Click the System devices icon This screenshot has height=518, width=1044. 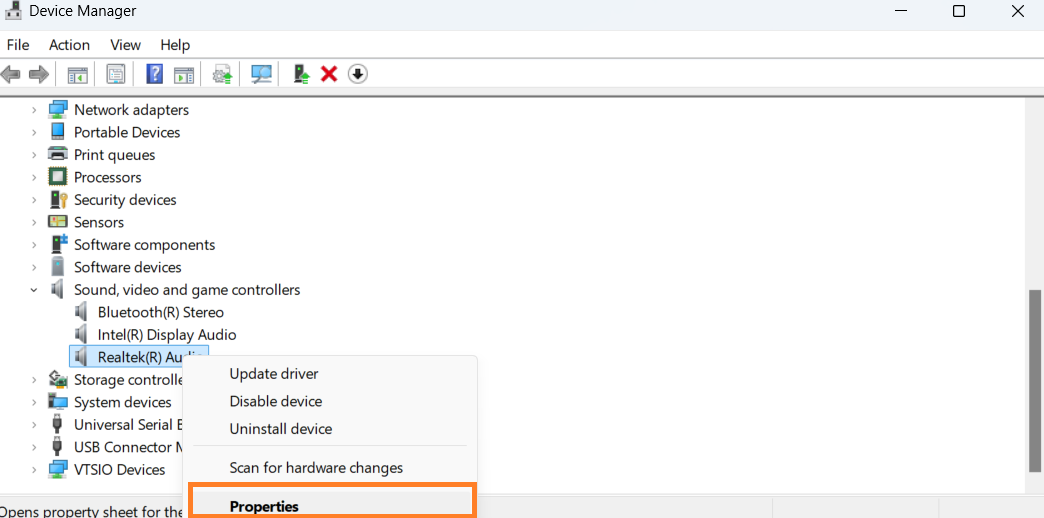tap(58, 402)
